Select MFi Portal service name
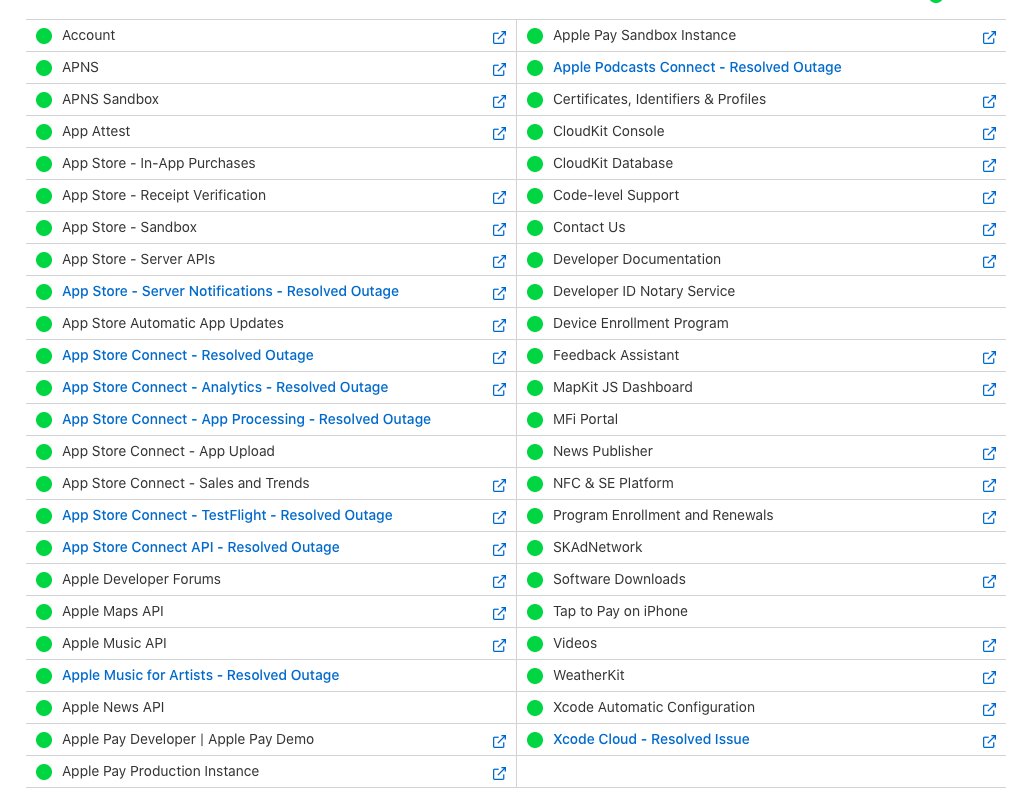Viewport: 1021px width, 795px height. point(585,419)
